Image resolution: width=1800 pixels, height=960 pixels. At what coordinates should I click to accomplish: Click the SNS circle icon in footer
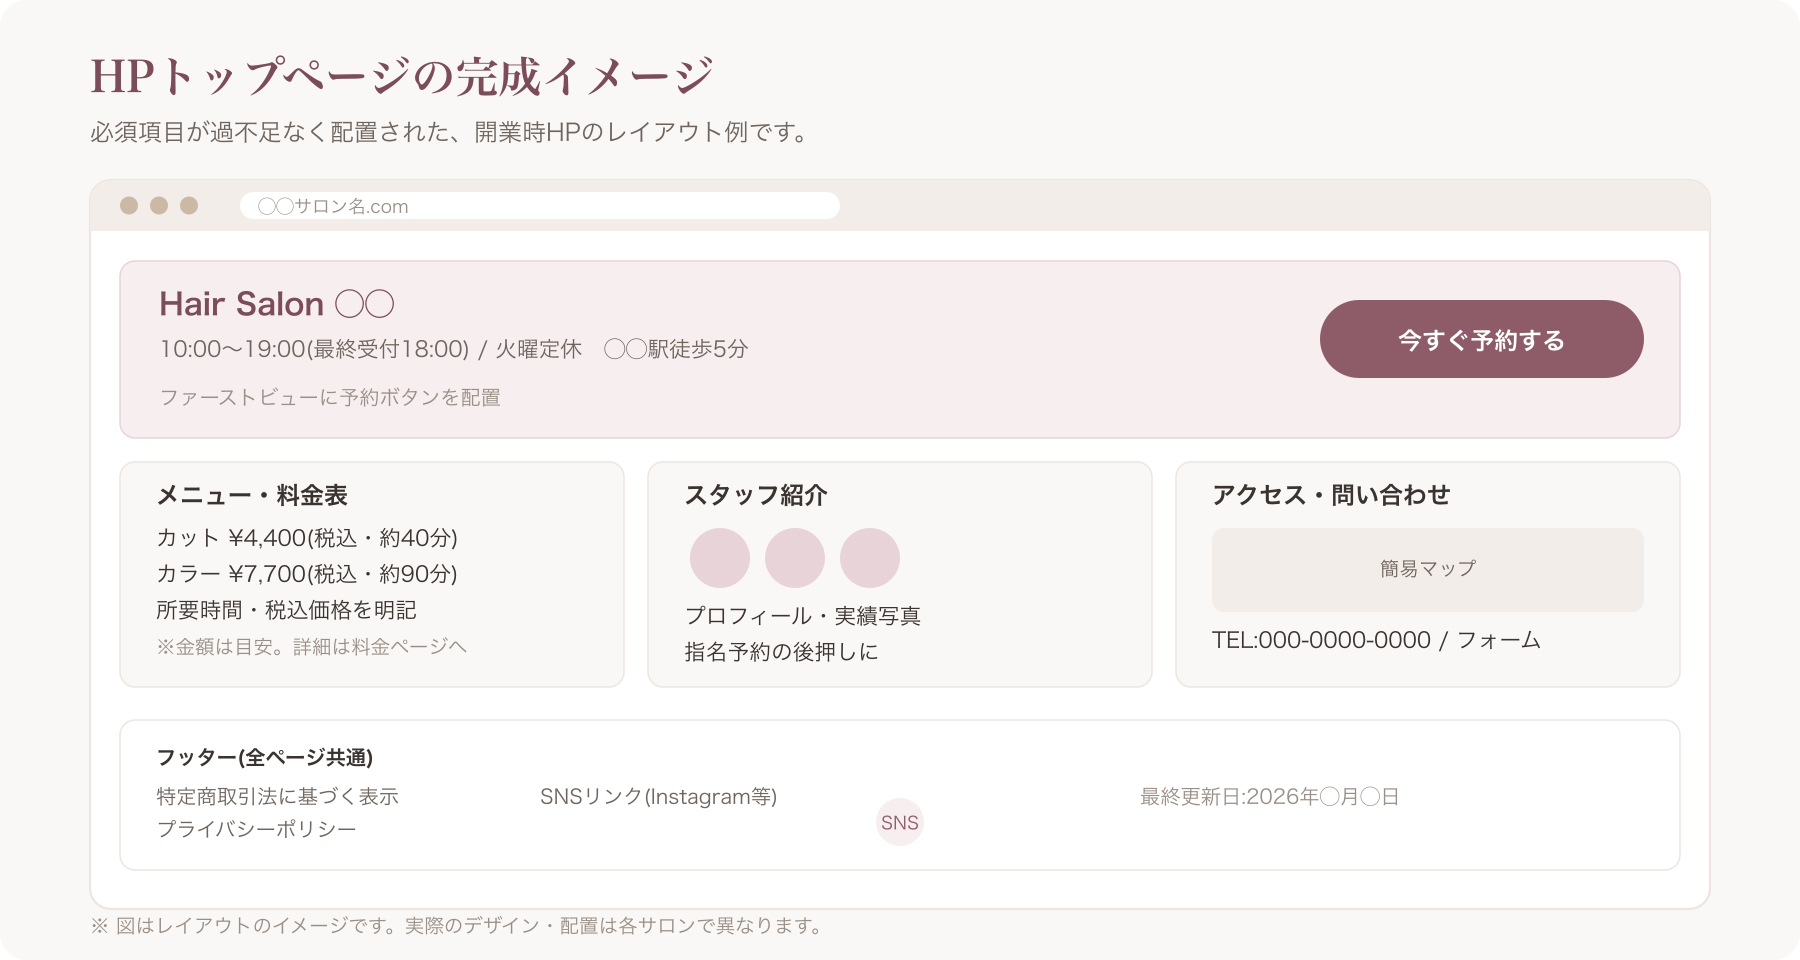[900, 822]
